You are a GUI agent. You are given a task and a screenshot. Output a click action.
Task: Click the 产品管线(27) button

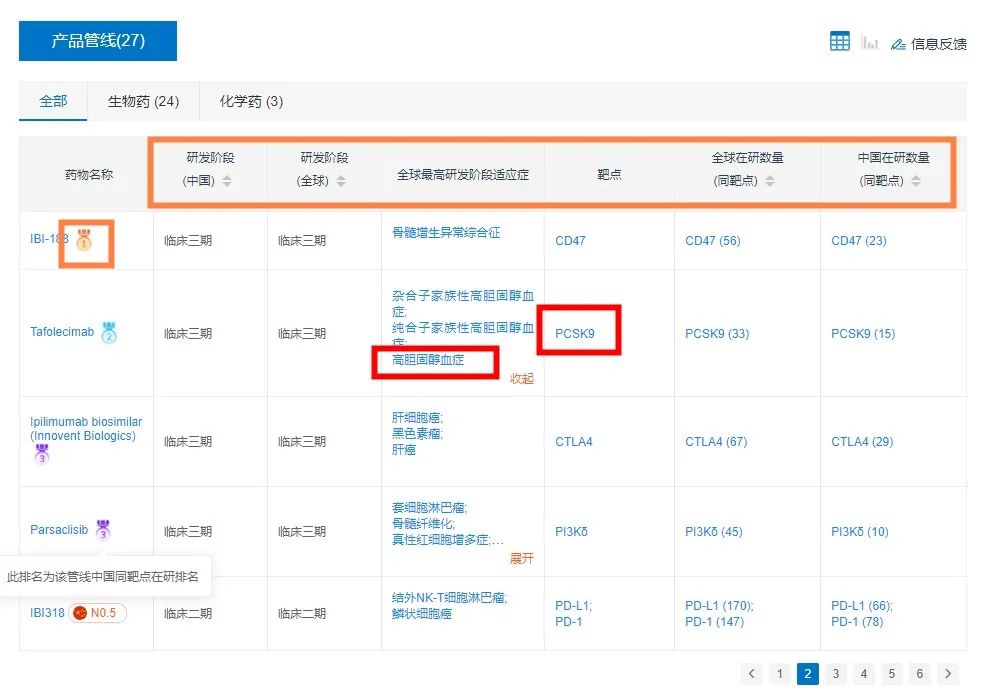(98, 41)
